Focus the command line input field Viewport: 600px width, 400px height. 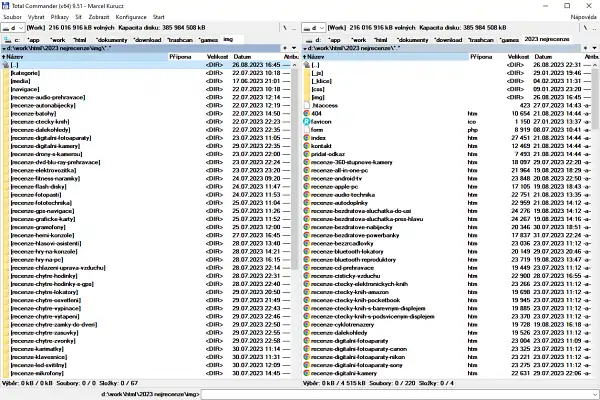[x=396, y=394]
